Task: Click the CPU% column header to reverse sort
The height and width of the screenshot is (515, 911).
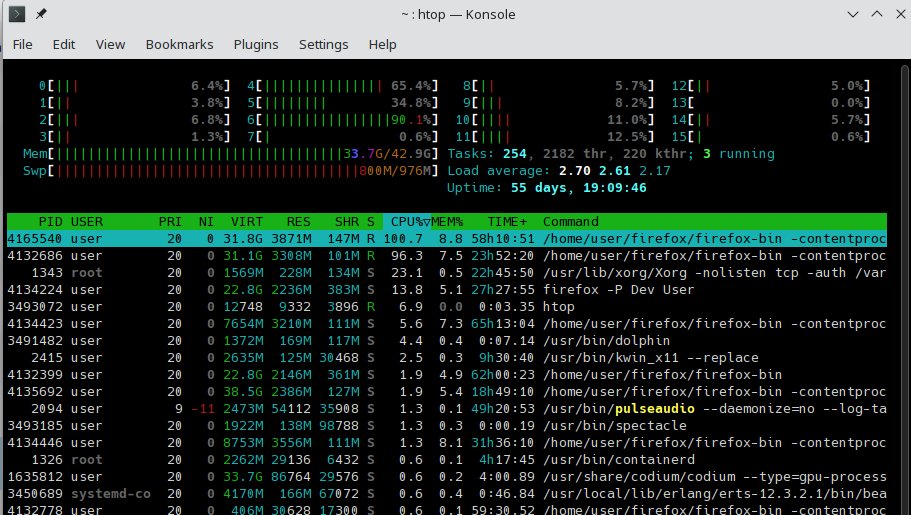Action: pyautogui.click(x=407, y=222)
